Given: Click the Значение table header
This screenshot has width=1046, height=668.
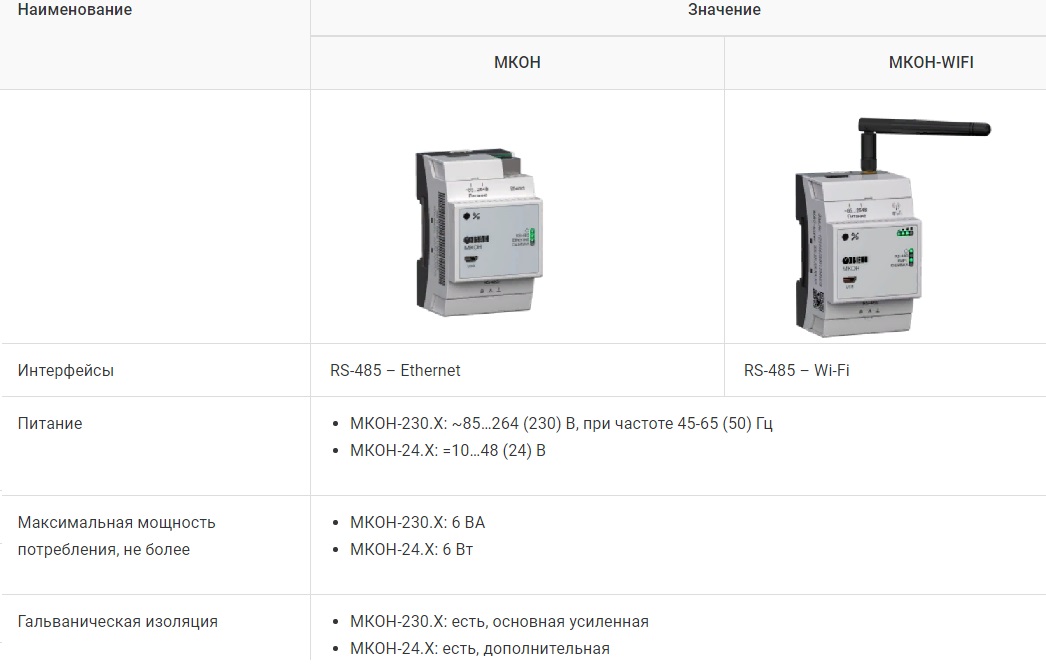Looking at the screenshot, I should (723, 10).
